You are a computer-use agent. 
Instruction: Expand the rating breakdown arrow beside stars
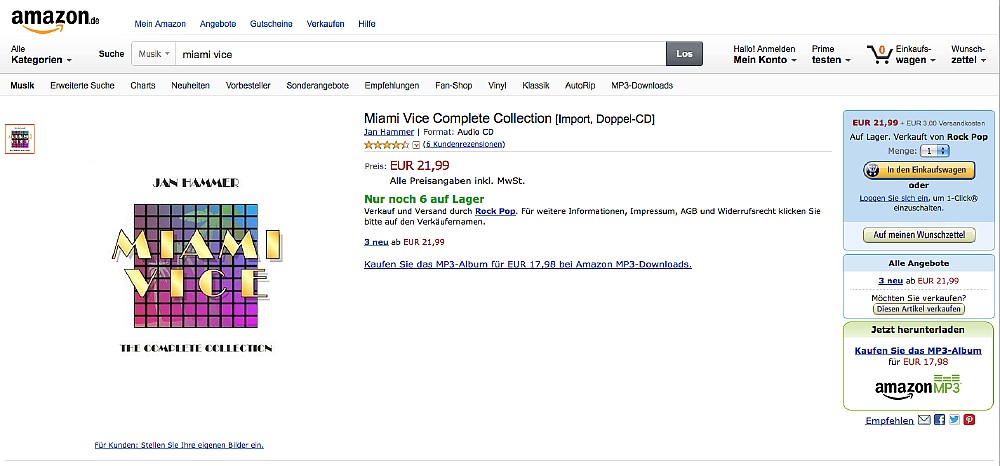[416, 145]
